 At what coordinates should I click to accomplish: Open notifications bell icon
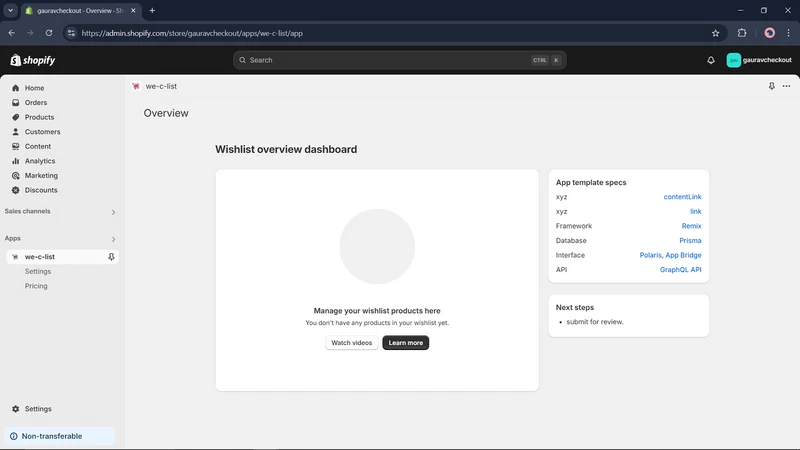coord(711,60)
